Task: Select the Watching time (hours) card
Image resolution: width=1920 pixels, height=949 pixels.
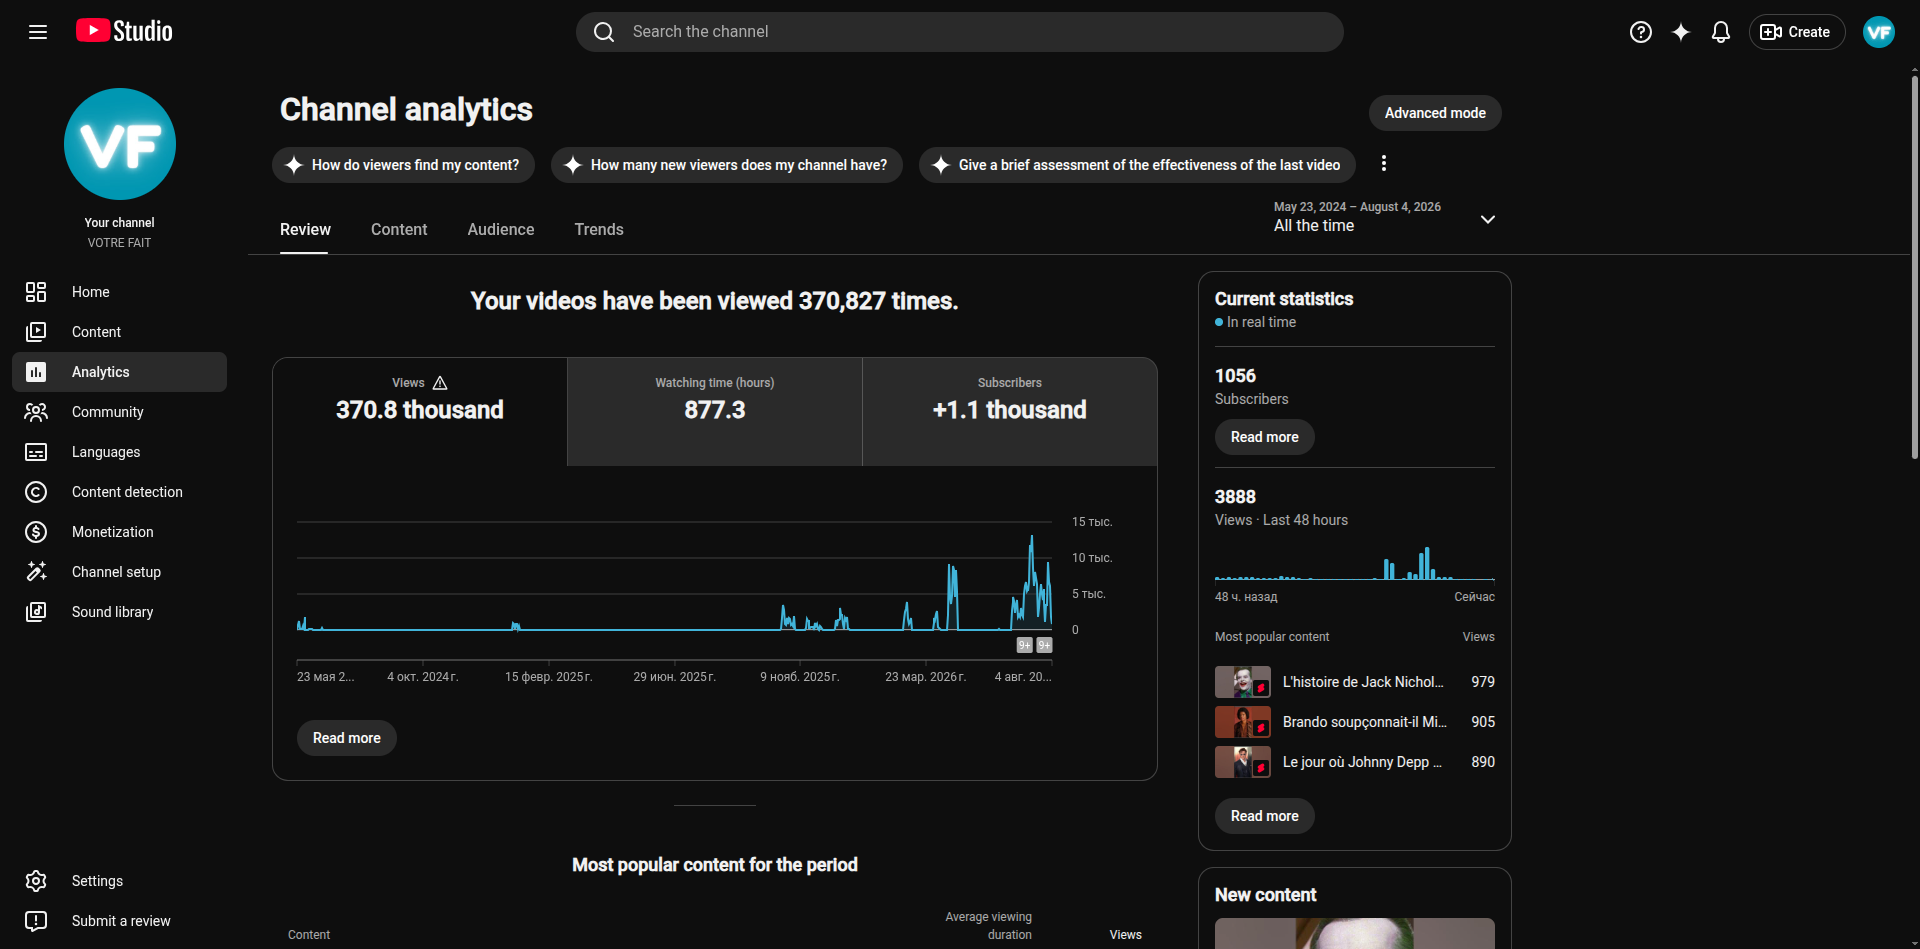Action: [715, 411]
